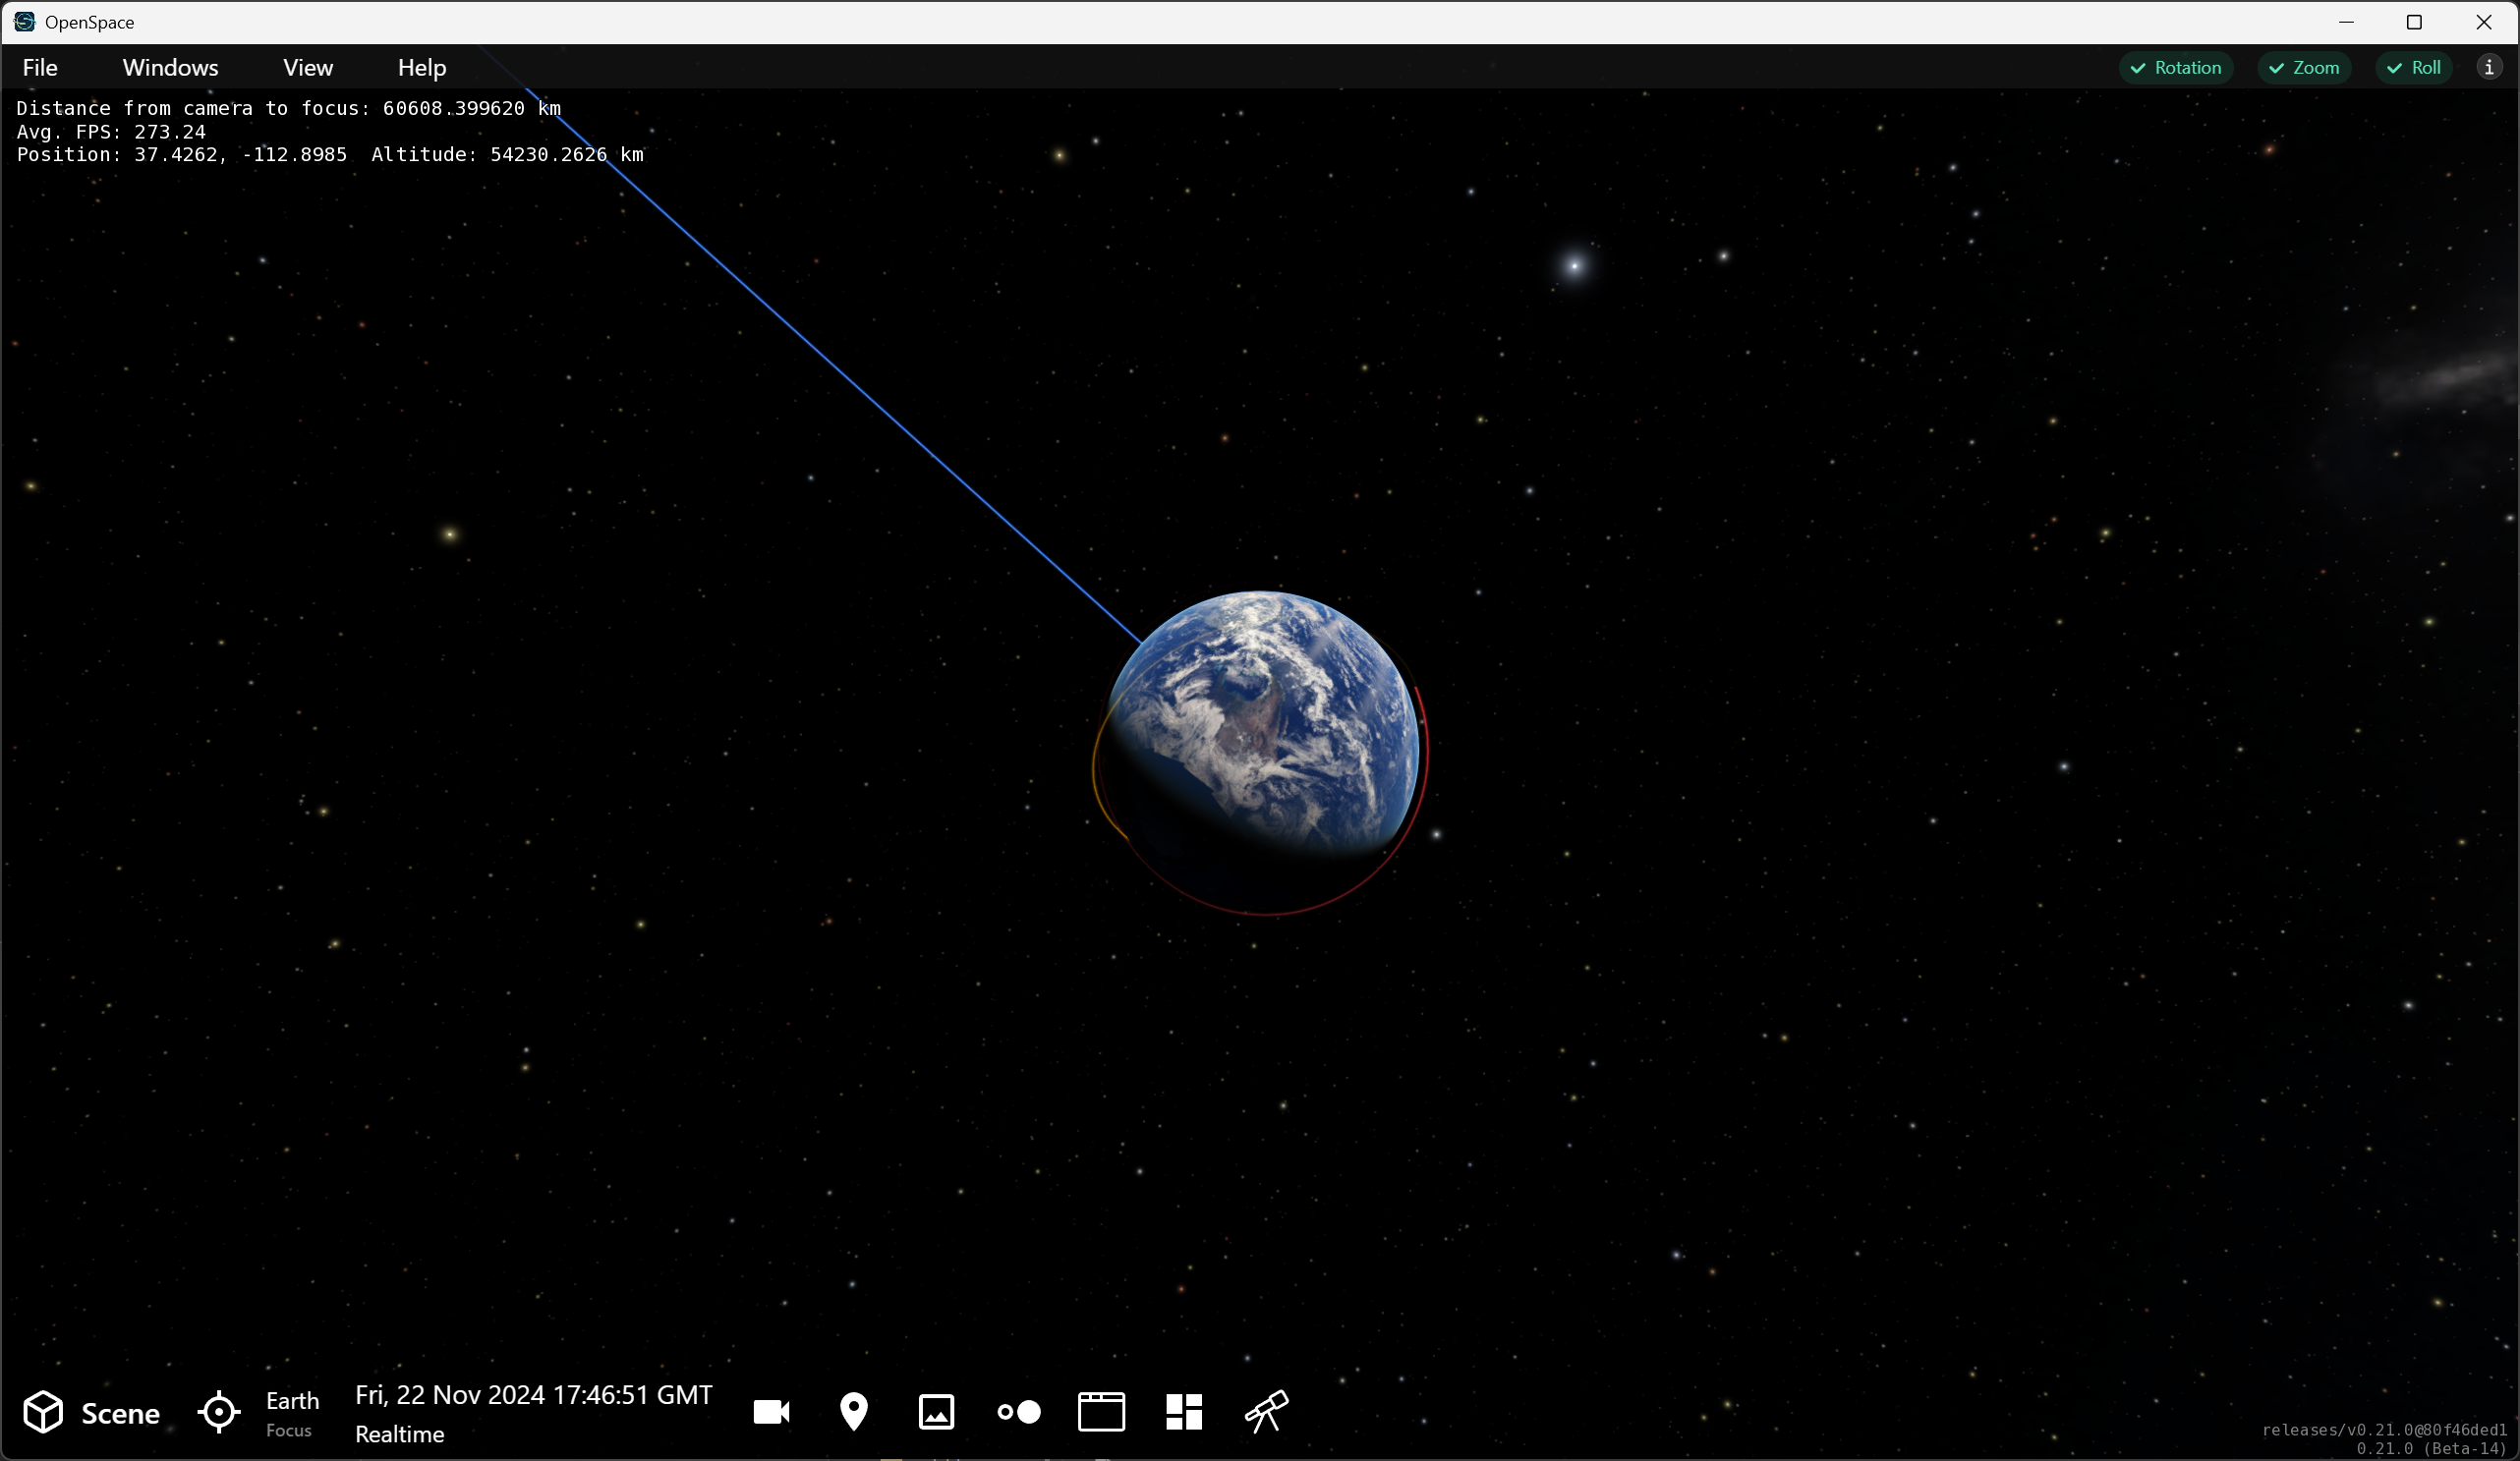
Task: Open the date and time panel
Action: (x=533, y=1413)
